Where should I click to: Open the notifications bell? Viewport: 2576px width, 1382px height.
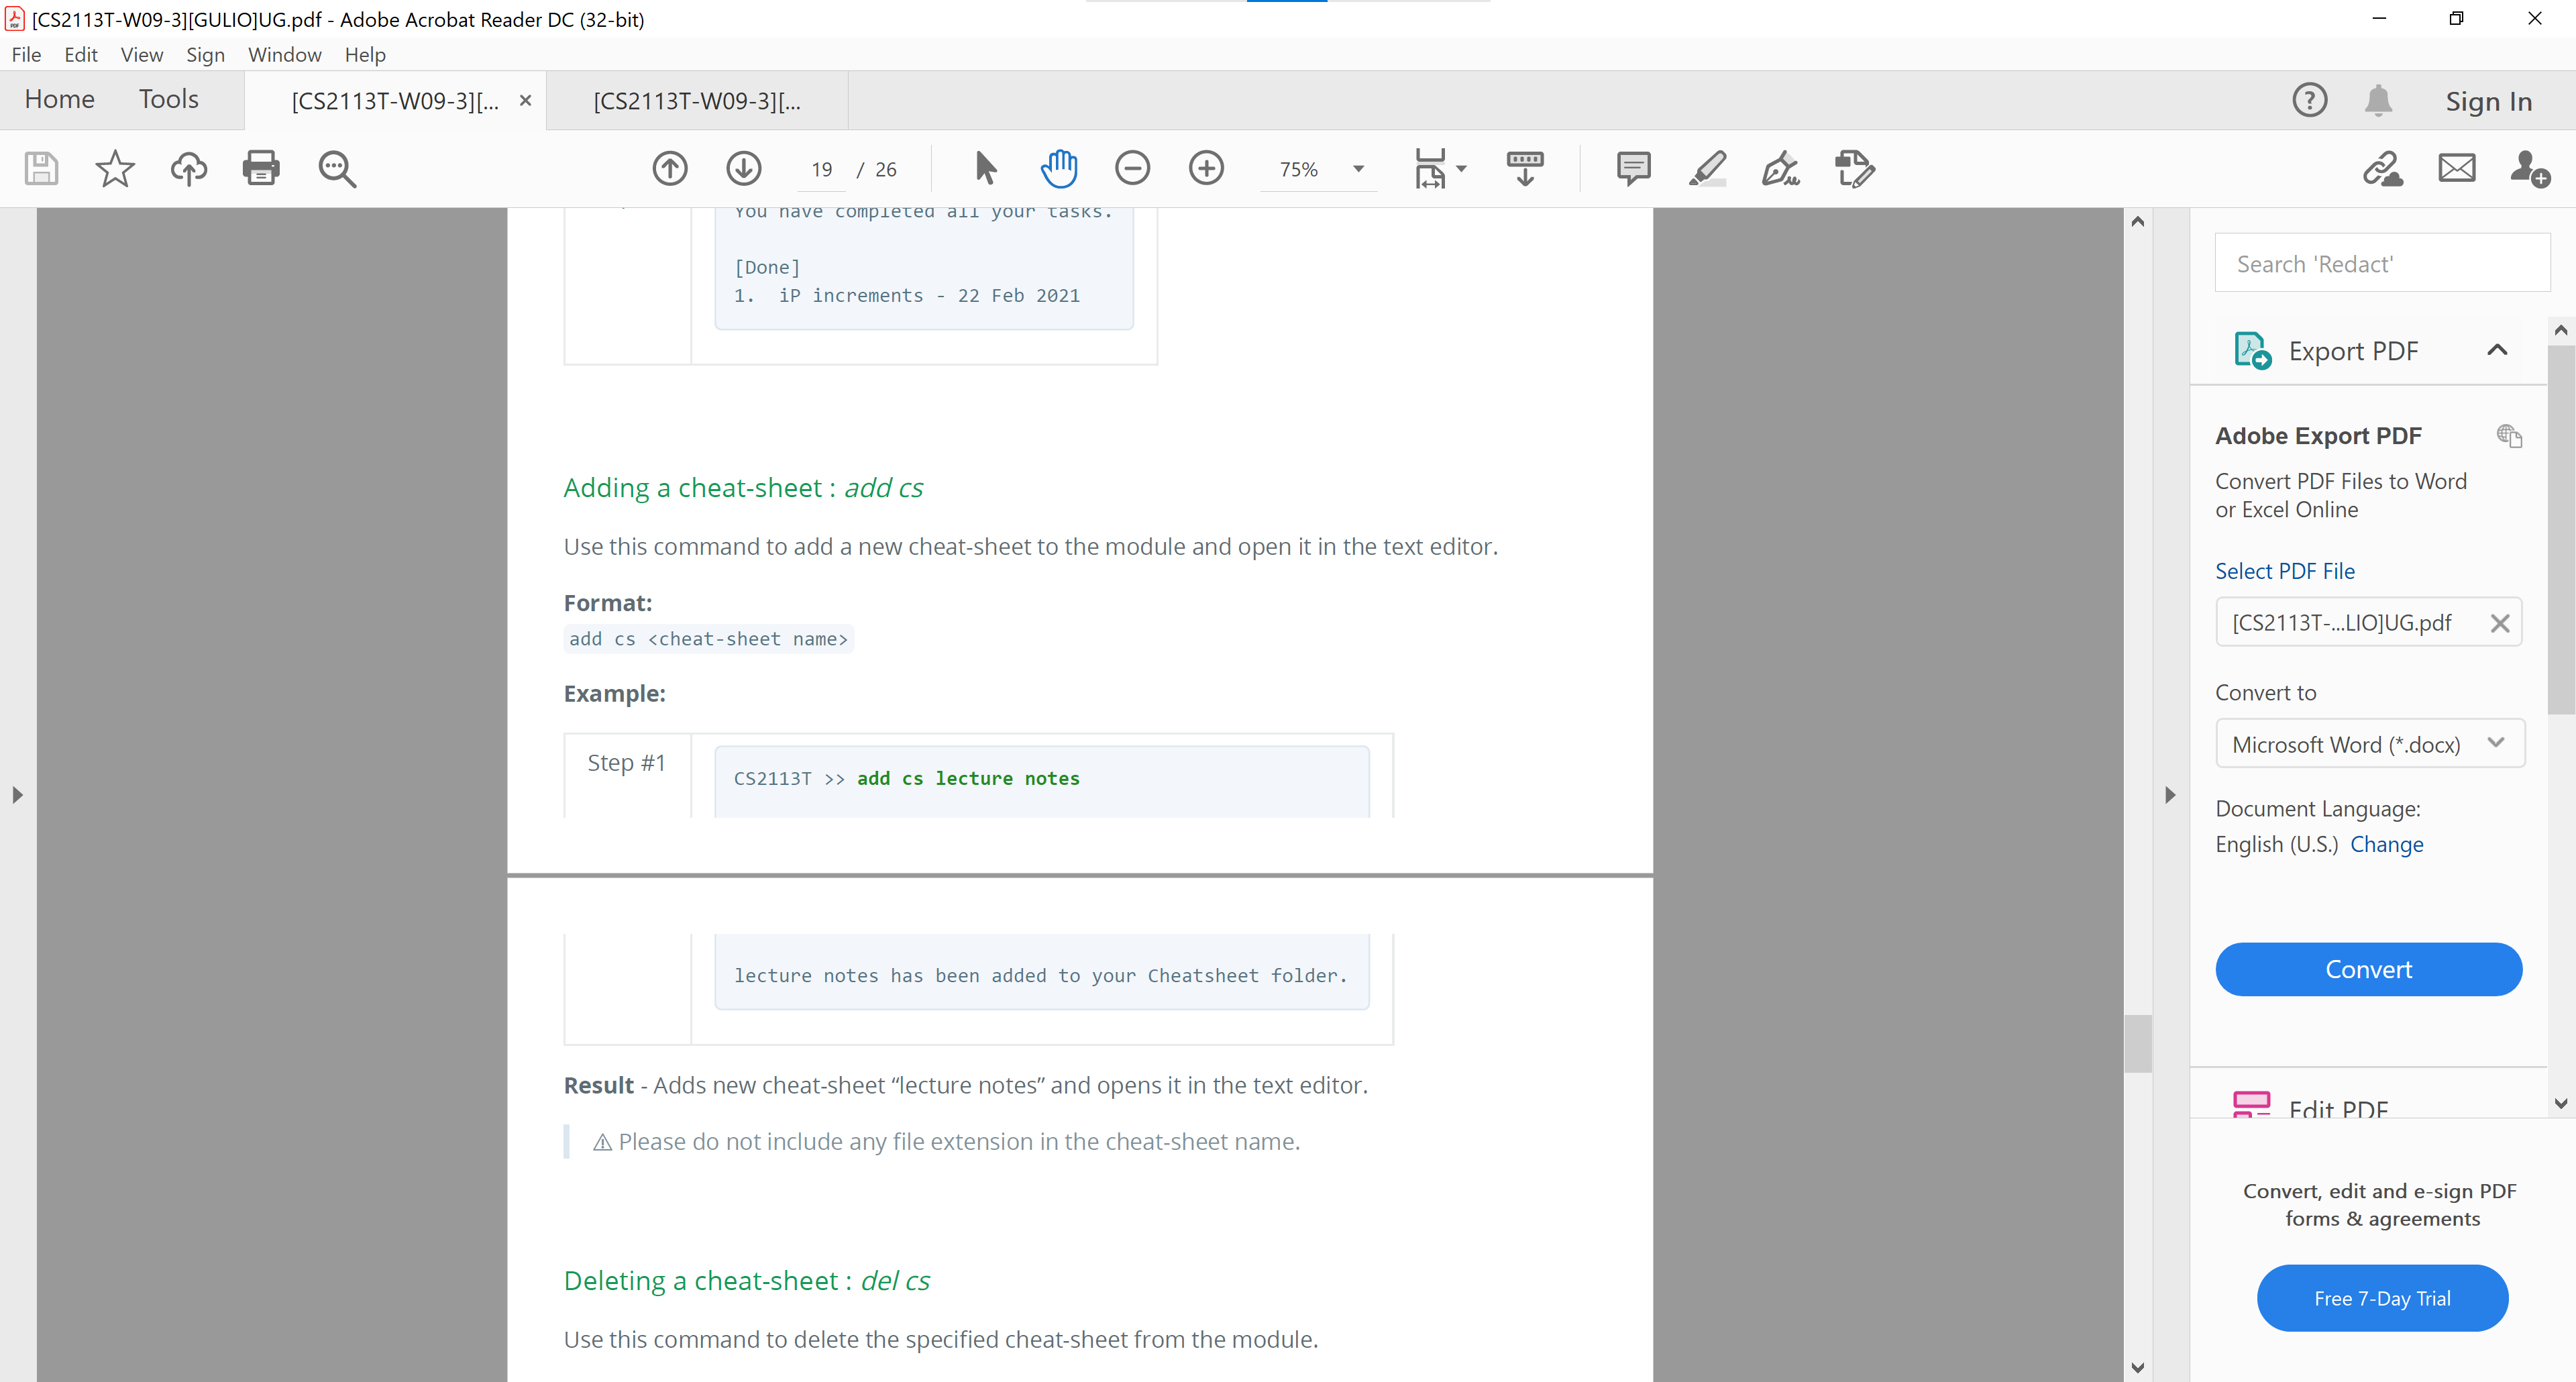[x=2378, y=101]
